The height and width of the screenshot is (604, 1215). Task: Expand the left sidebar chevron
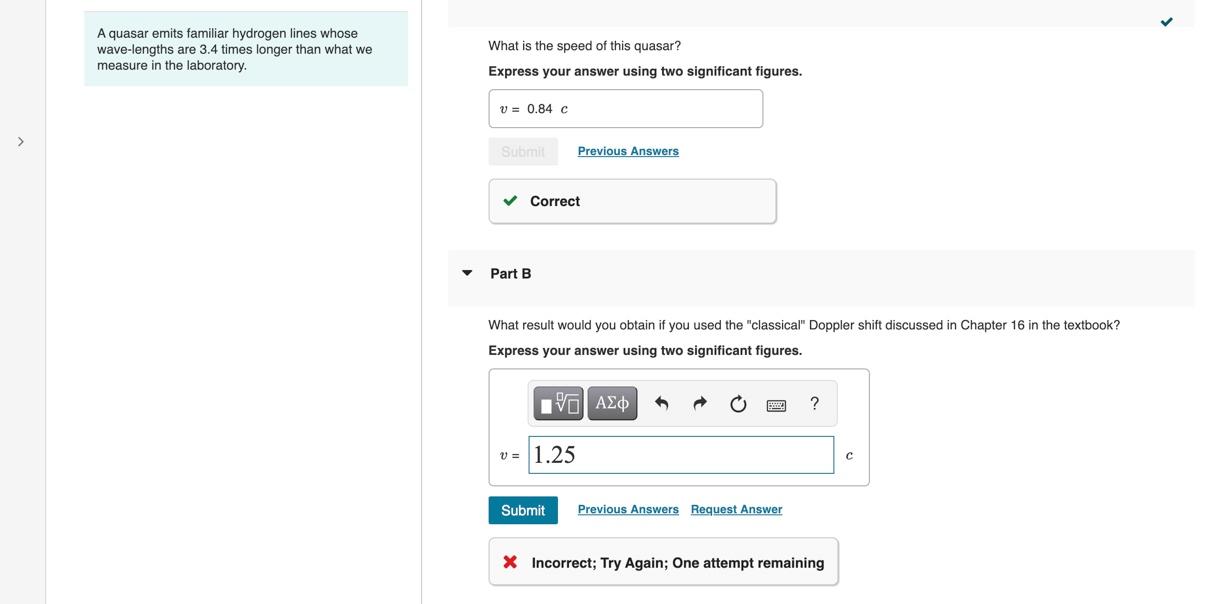(21, 142)
